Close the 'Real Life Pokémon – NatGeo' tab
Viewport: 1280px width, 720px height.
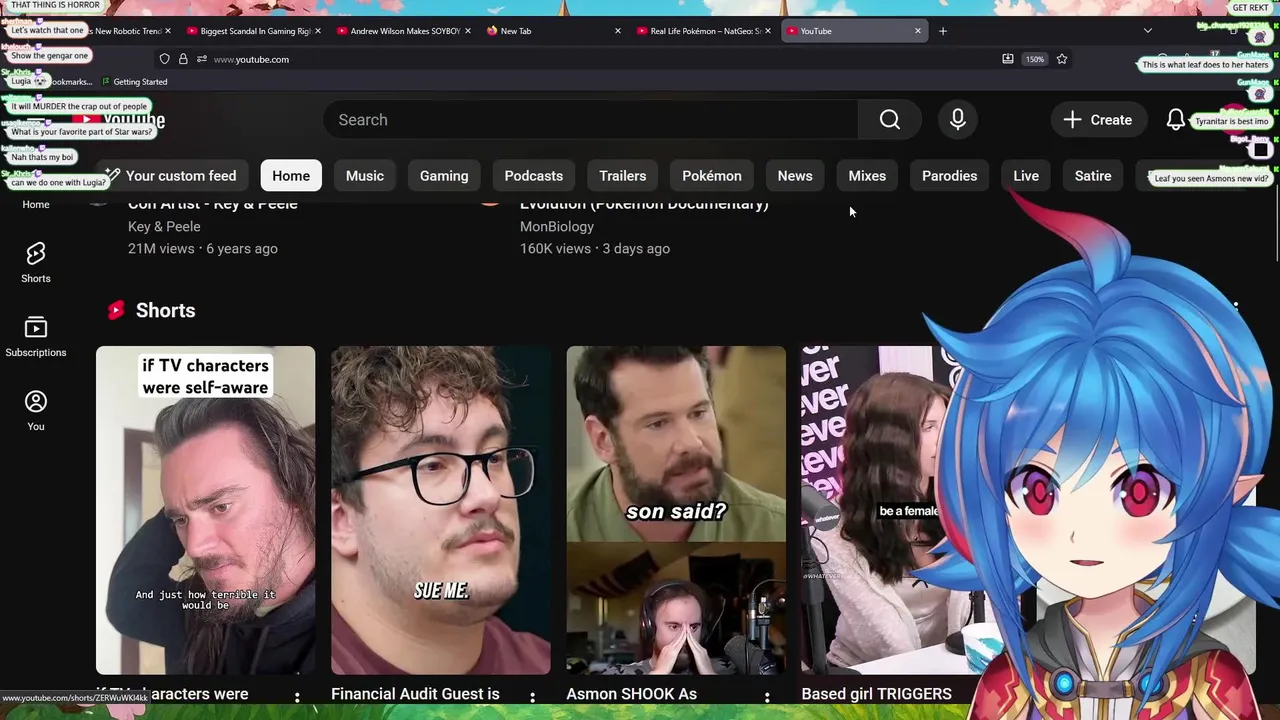coord(768,31)
